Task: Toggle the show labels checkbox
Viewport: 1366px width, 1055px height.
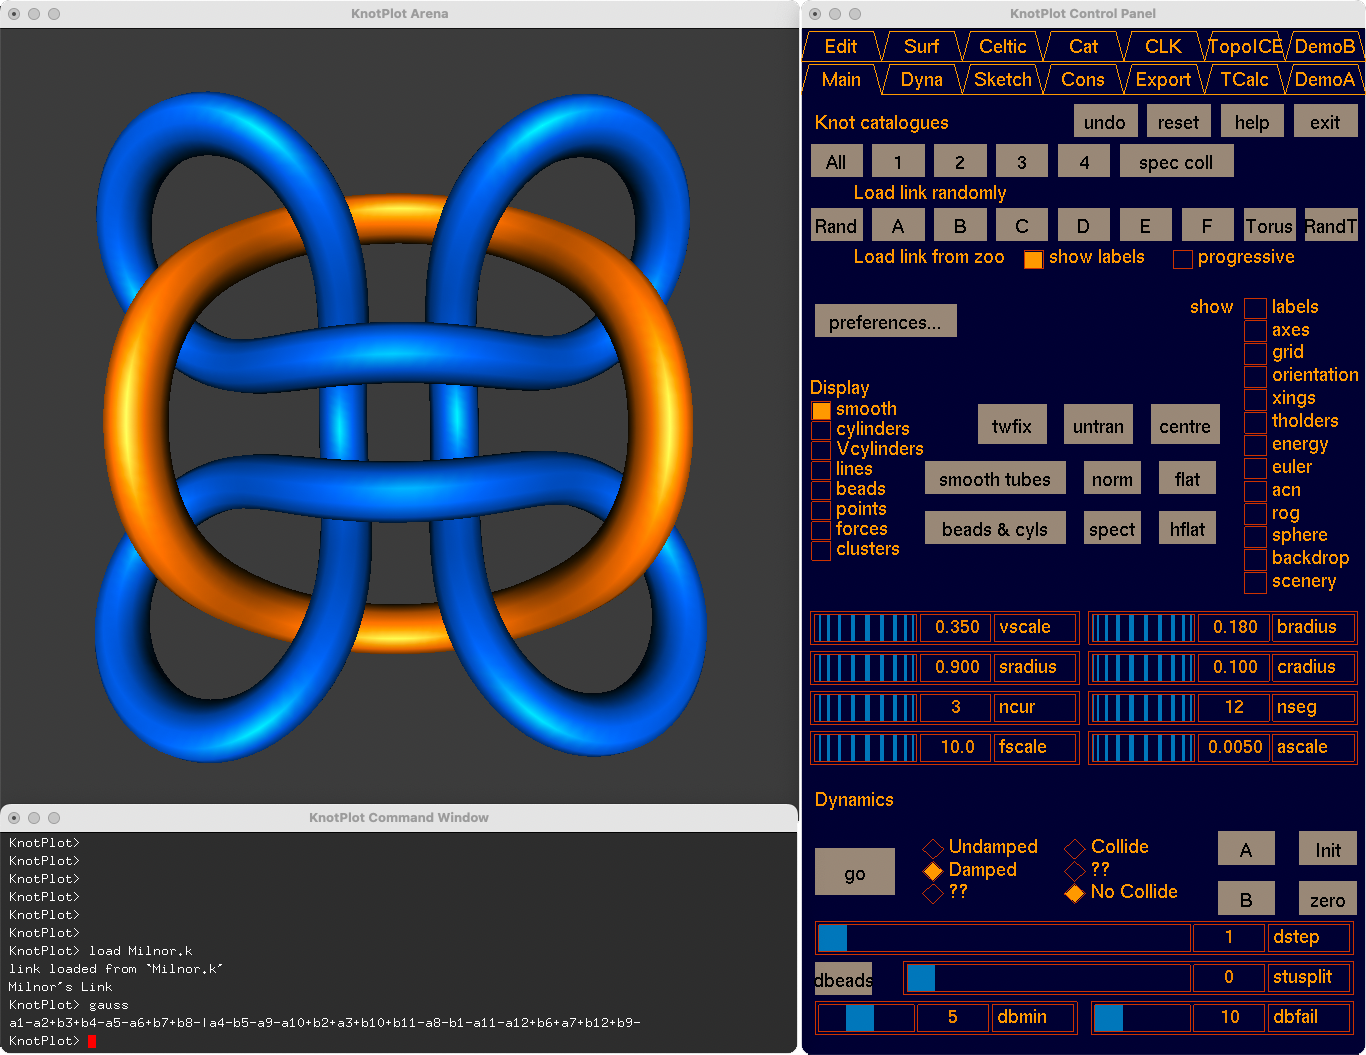Action: tap(1033, 259)
